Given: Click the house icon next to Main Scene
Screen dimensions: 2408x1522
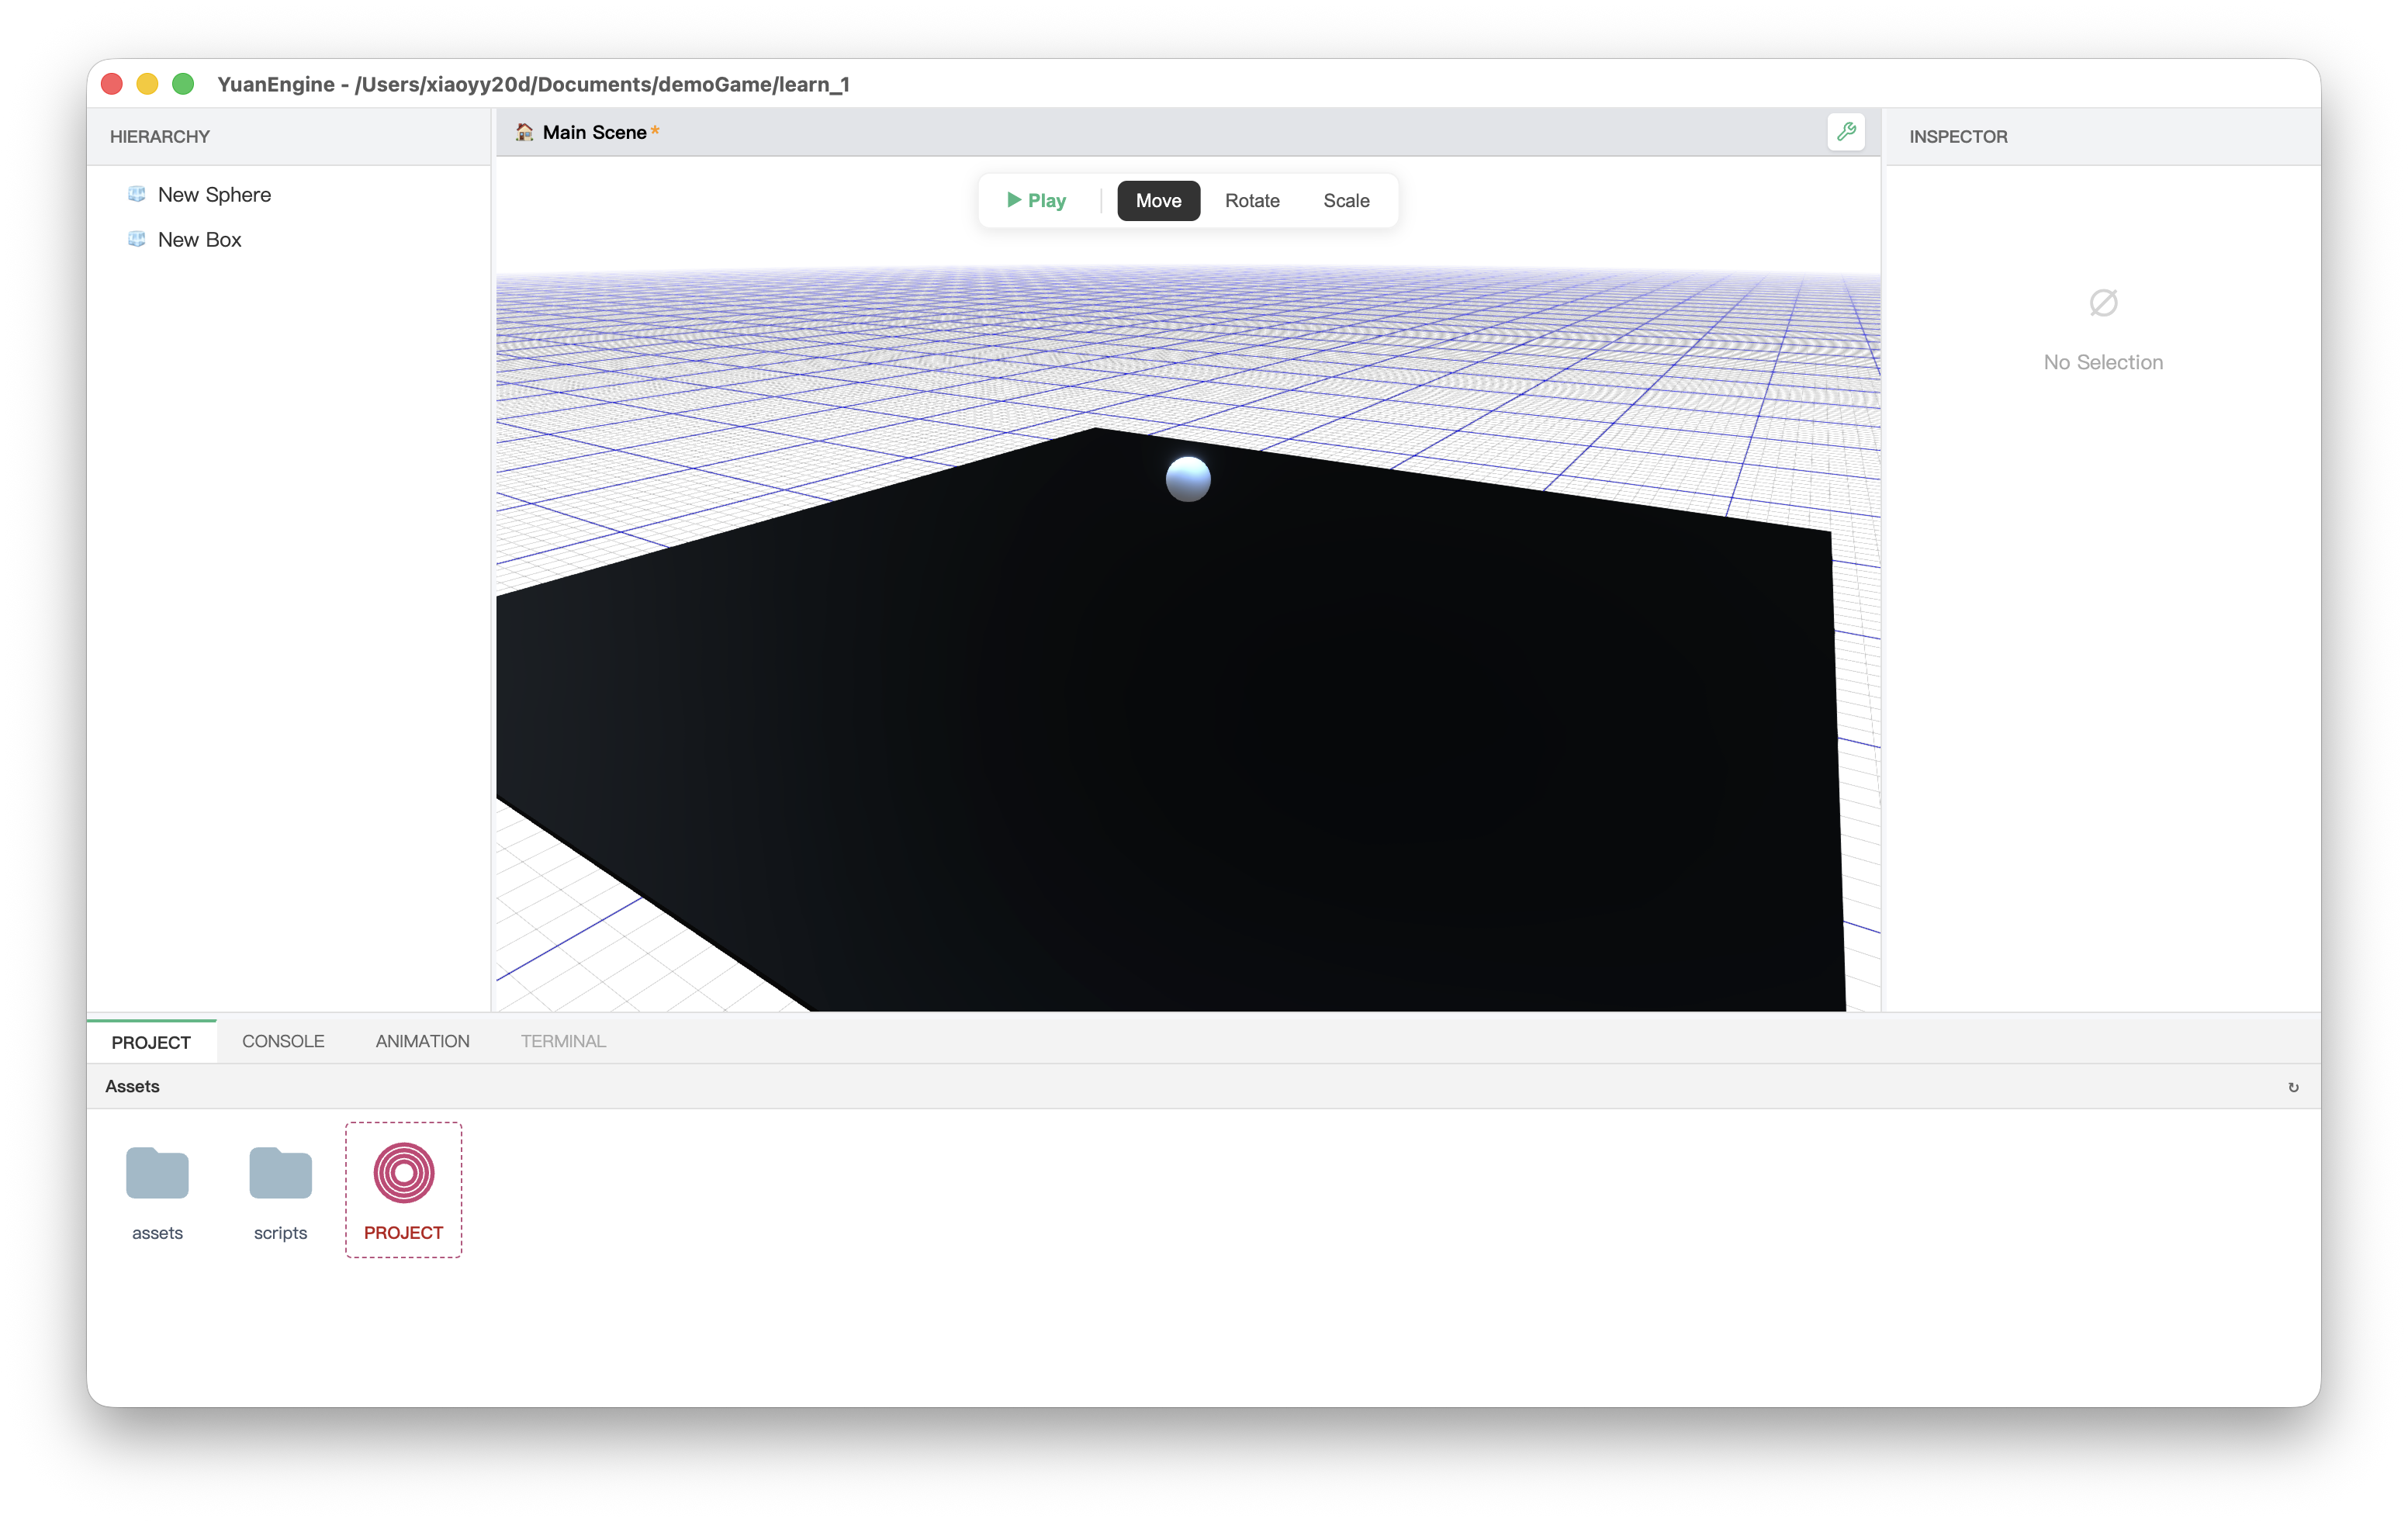Looking at the screenshot, I should coord(524,132).
